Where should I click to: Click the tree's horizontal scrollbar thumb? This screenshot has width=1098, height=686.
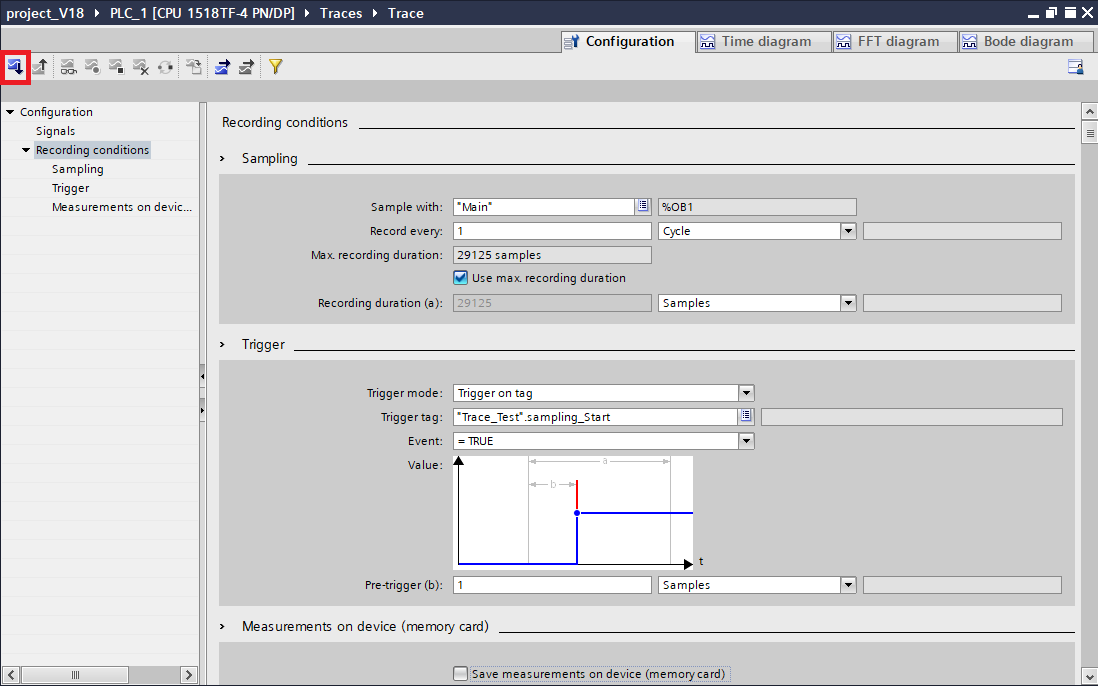75,675
